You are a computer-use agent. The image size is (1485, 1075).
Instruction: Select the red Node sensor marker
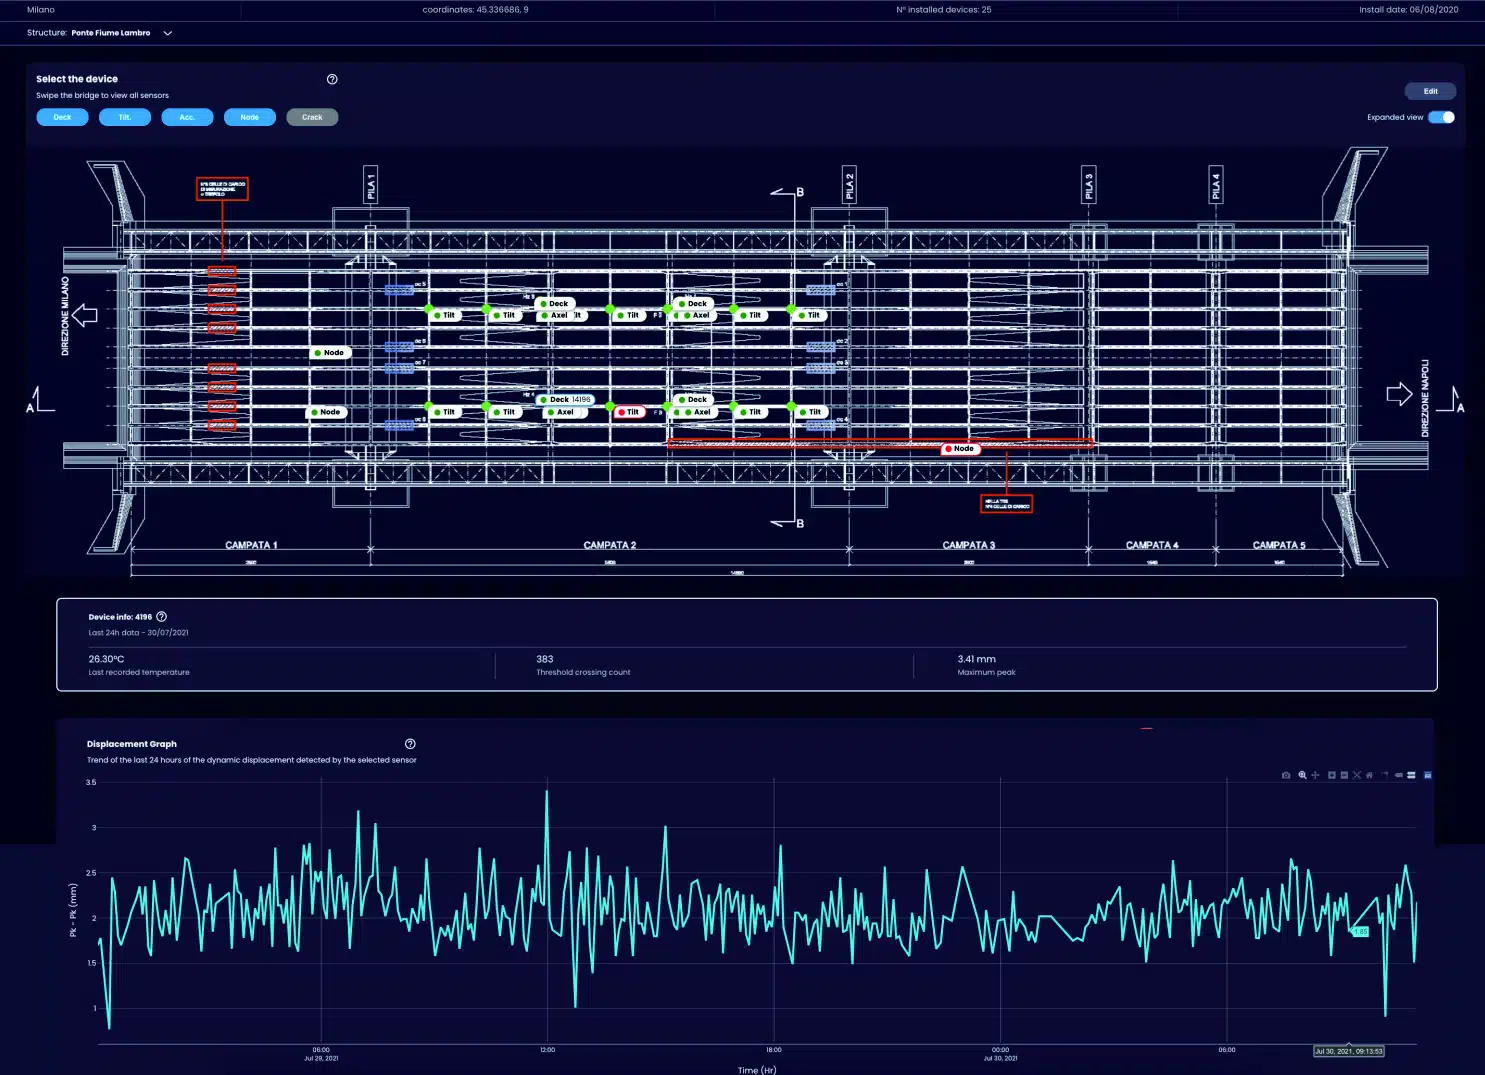pyautogui.click(x=960, y=449)
